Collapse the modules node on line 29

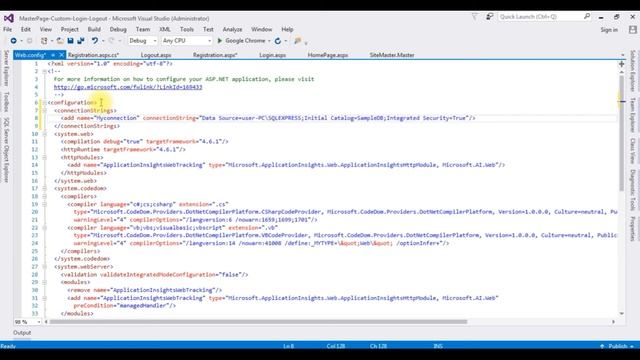(x=44, y=282)
